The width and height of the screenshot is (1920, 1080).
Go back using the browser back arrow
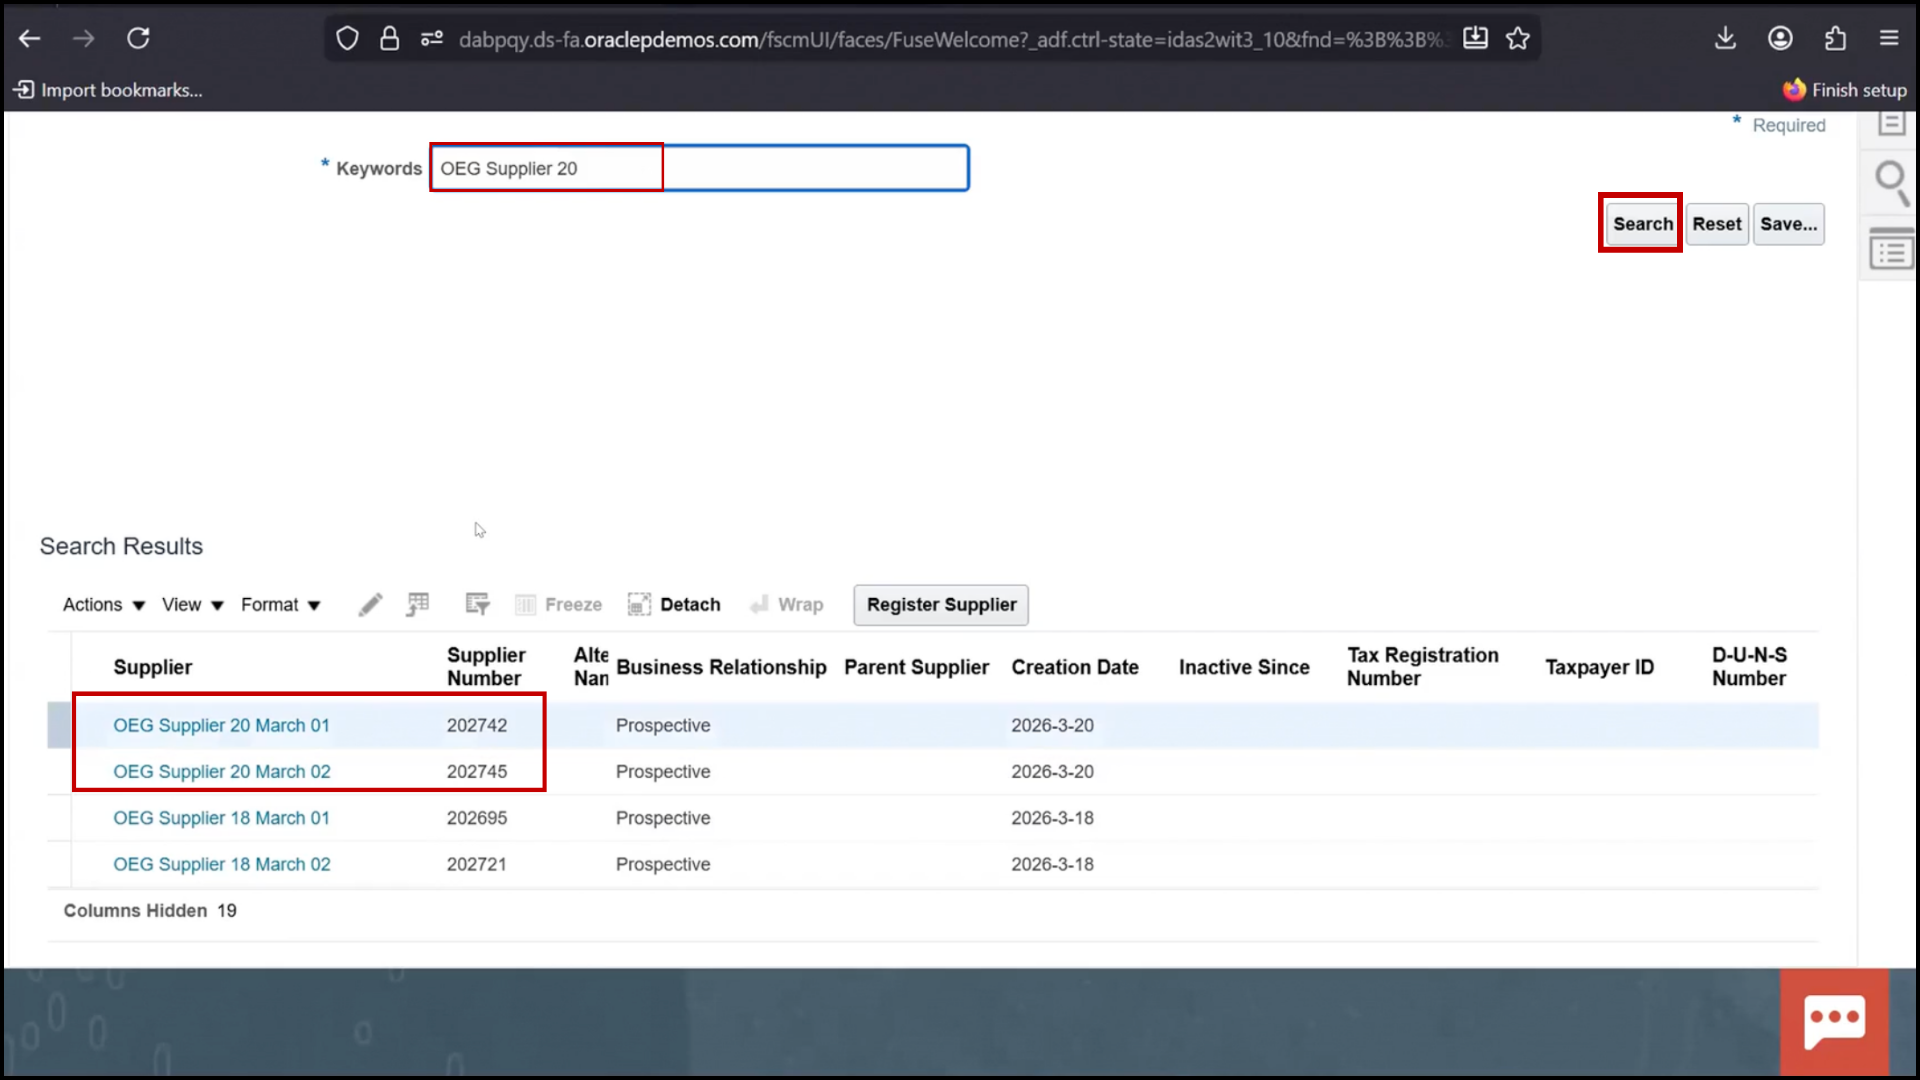coord(30,39)
